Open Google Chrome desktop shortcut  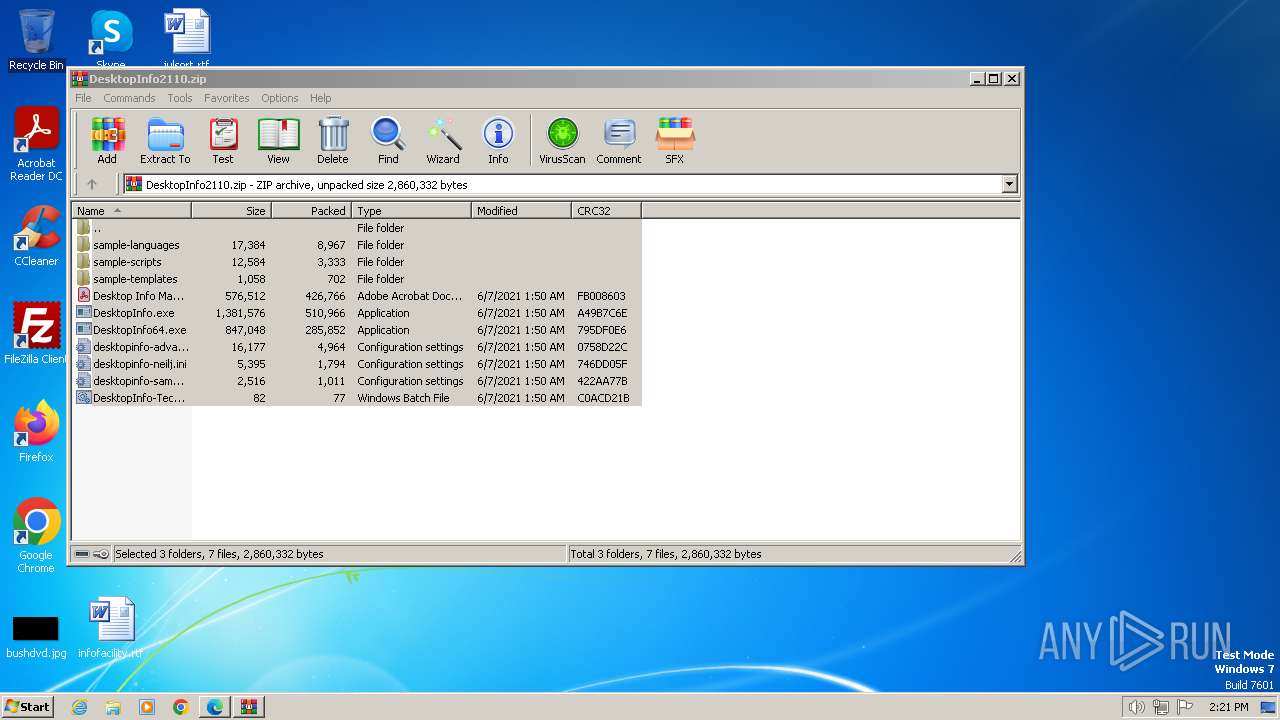pos(36,536)
